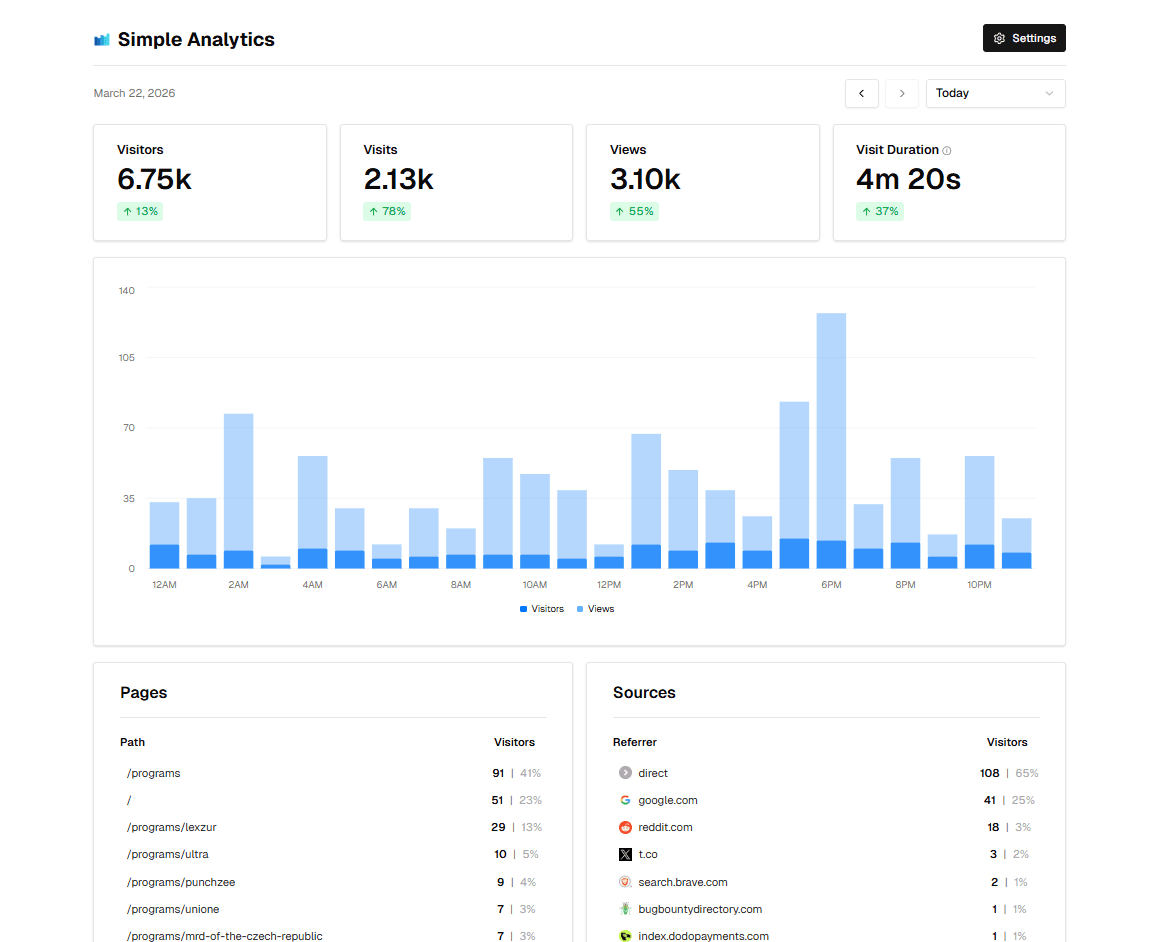This screenshot has height=942, width=1161.
Task: Select the t.co referrer text
Action: click(x=648, y=854)
